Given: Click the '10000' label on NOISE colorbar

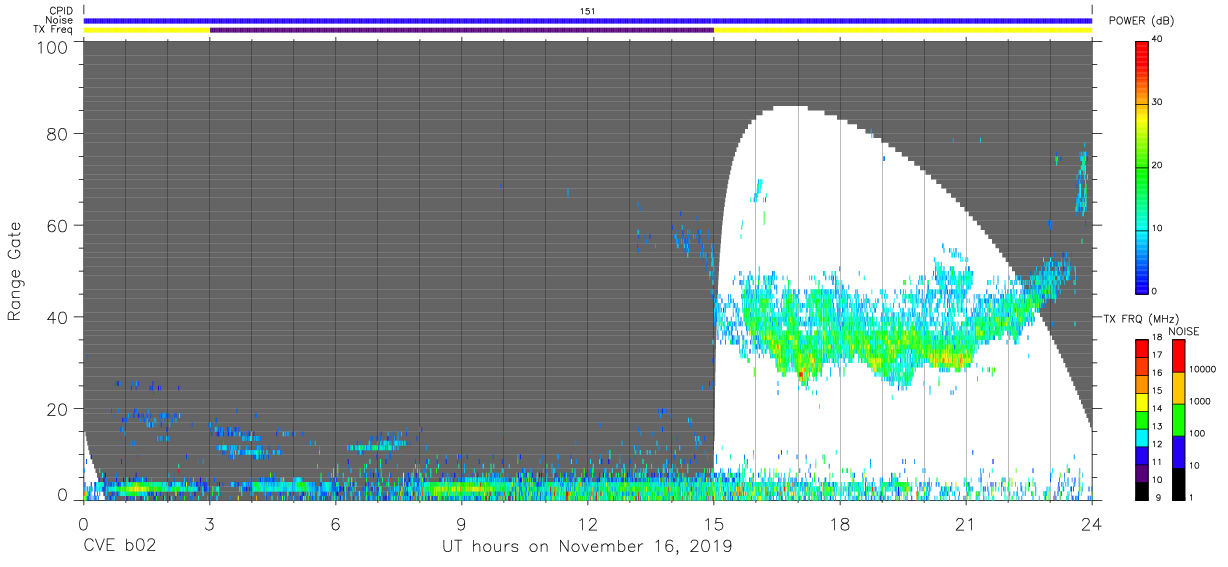Looking at the screenshot, I should [x=1200, y=369].
